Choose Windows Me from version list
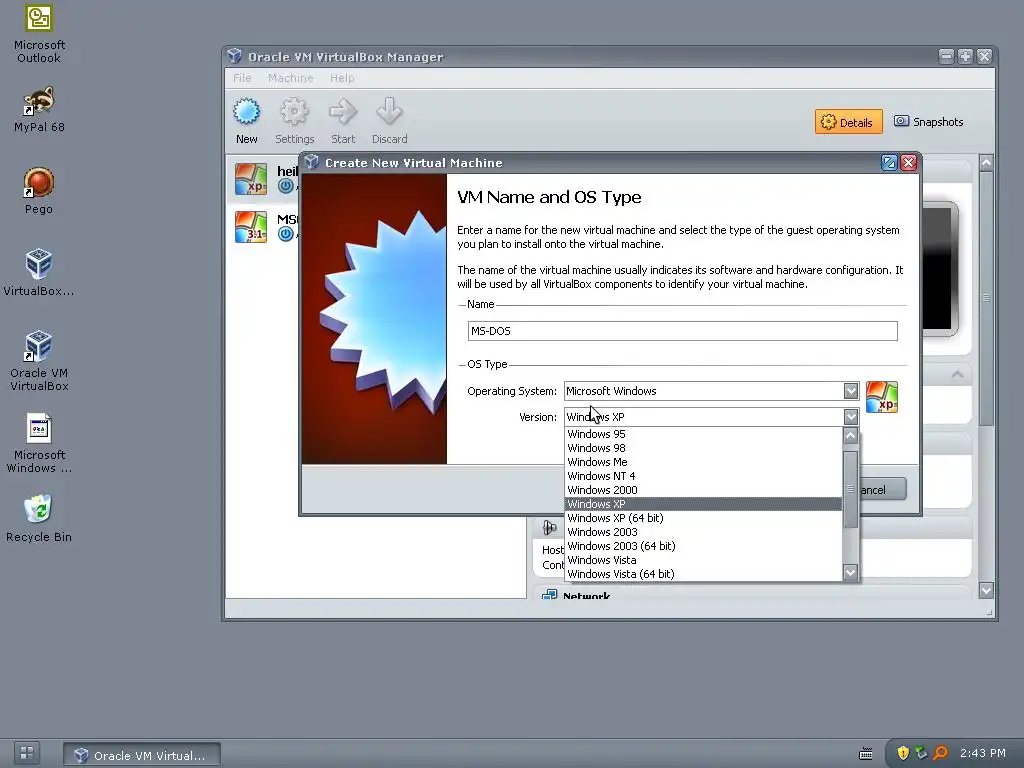The height and width of the screenshot is (768, 1024). [x=703, y=462]
